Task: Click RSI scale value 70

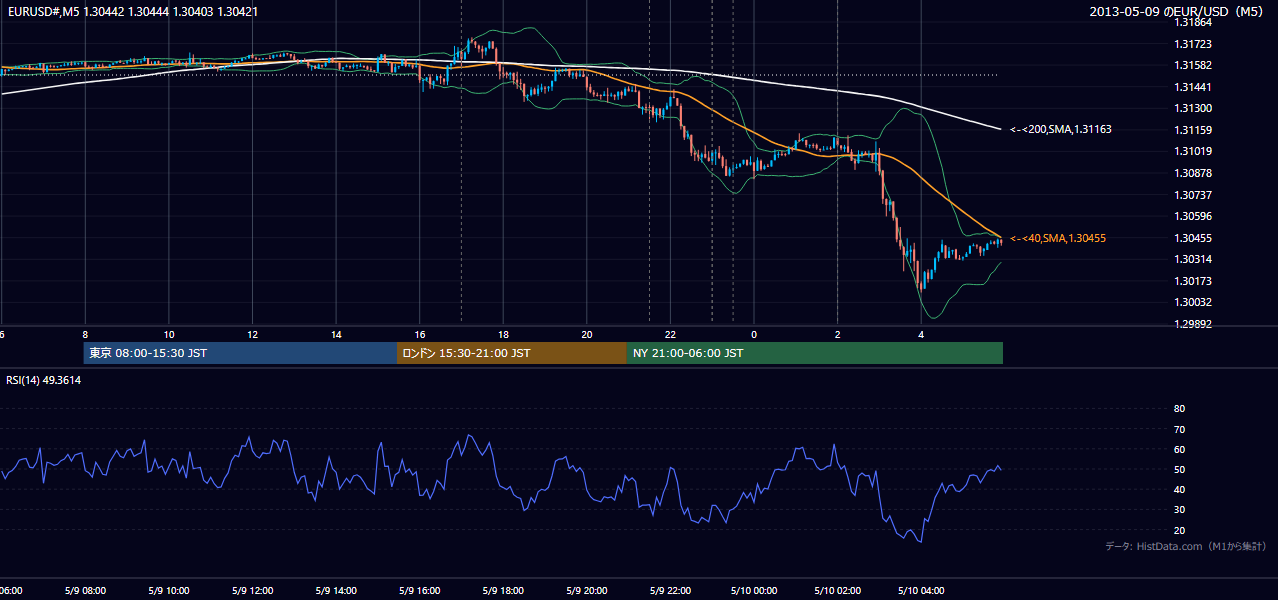Action: click(x=1179, y=429)
